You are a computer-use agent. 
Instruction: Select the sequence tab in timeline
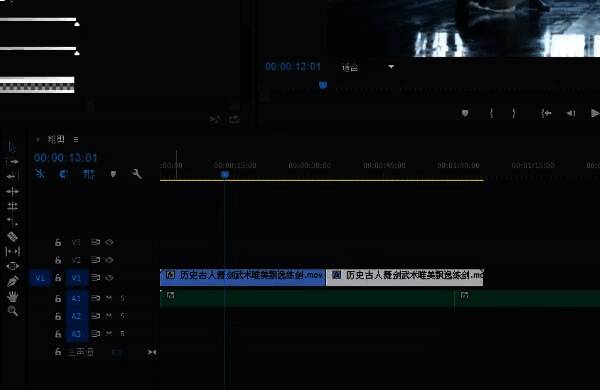pos(56,139)
